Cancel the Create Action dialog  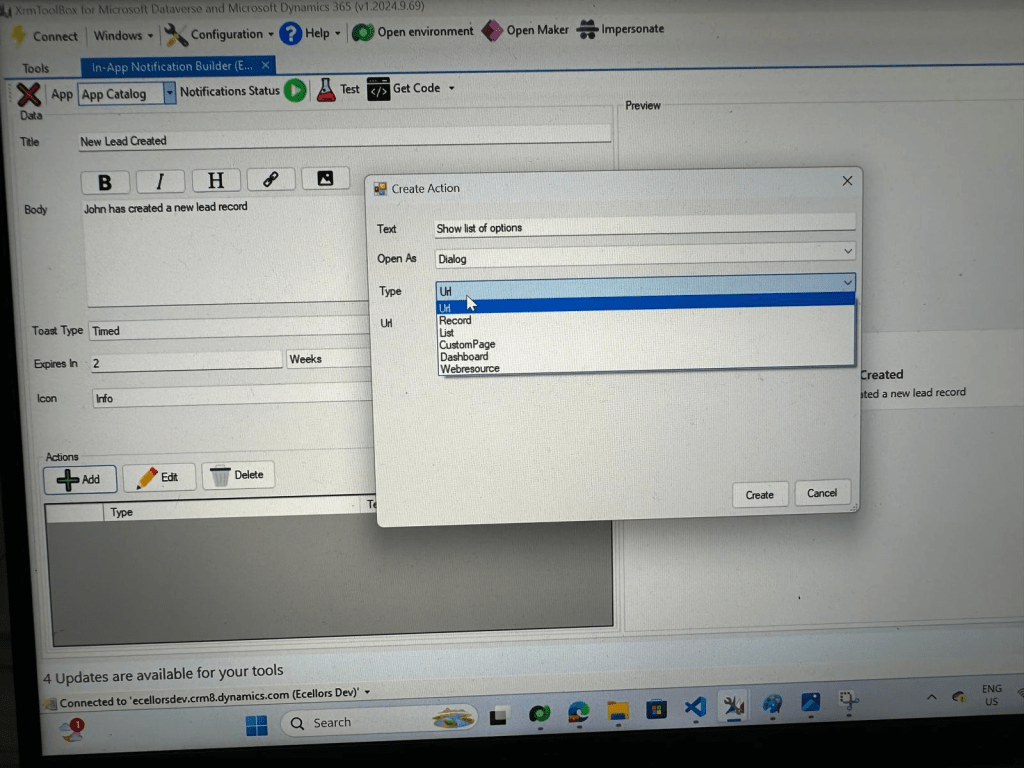tap(822, 493)
